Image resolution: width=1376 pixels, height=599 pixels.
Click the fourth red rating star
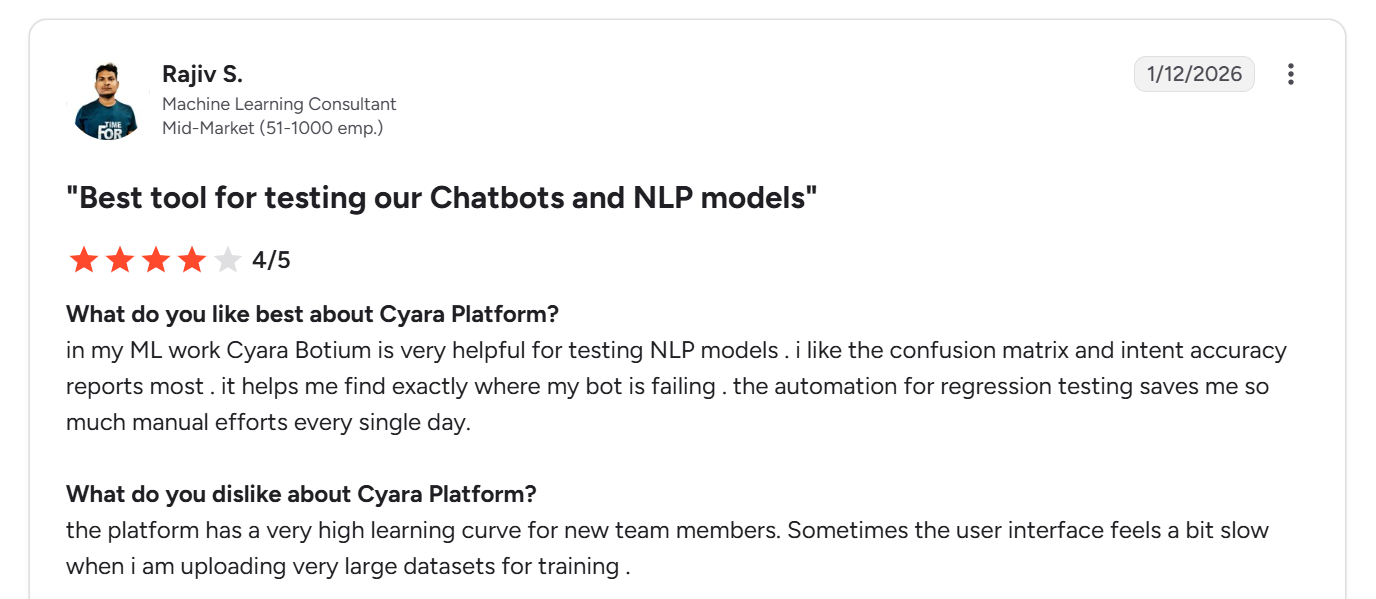click(x=192, y=261)
